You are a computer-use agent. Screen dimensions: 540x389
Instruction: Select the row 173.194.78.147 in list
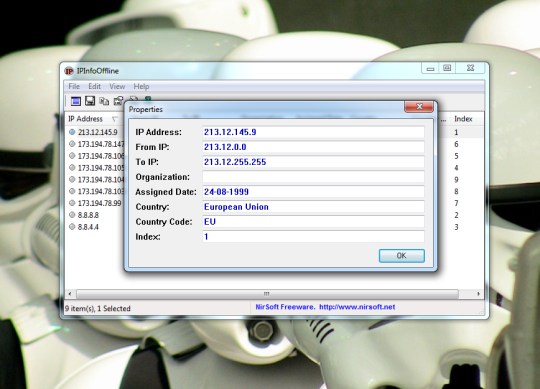click(x=101, y=144)
